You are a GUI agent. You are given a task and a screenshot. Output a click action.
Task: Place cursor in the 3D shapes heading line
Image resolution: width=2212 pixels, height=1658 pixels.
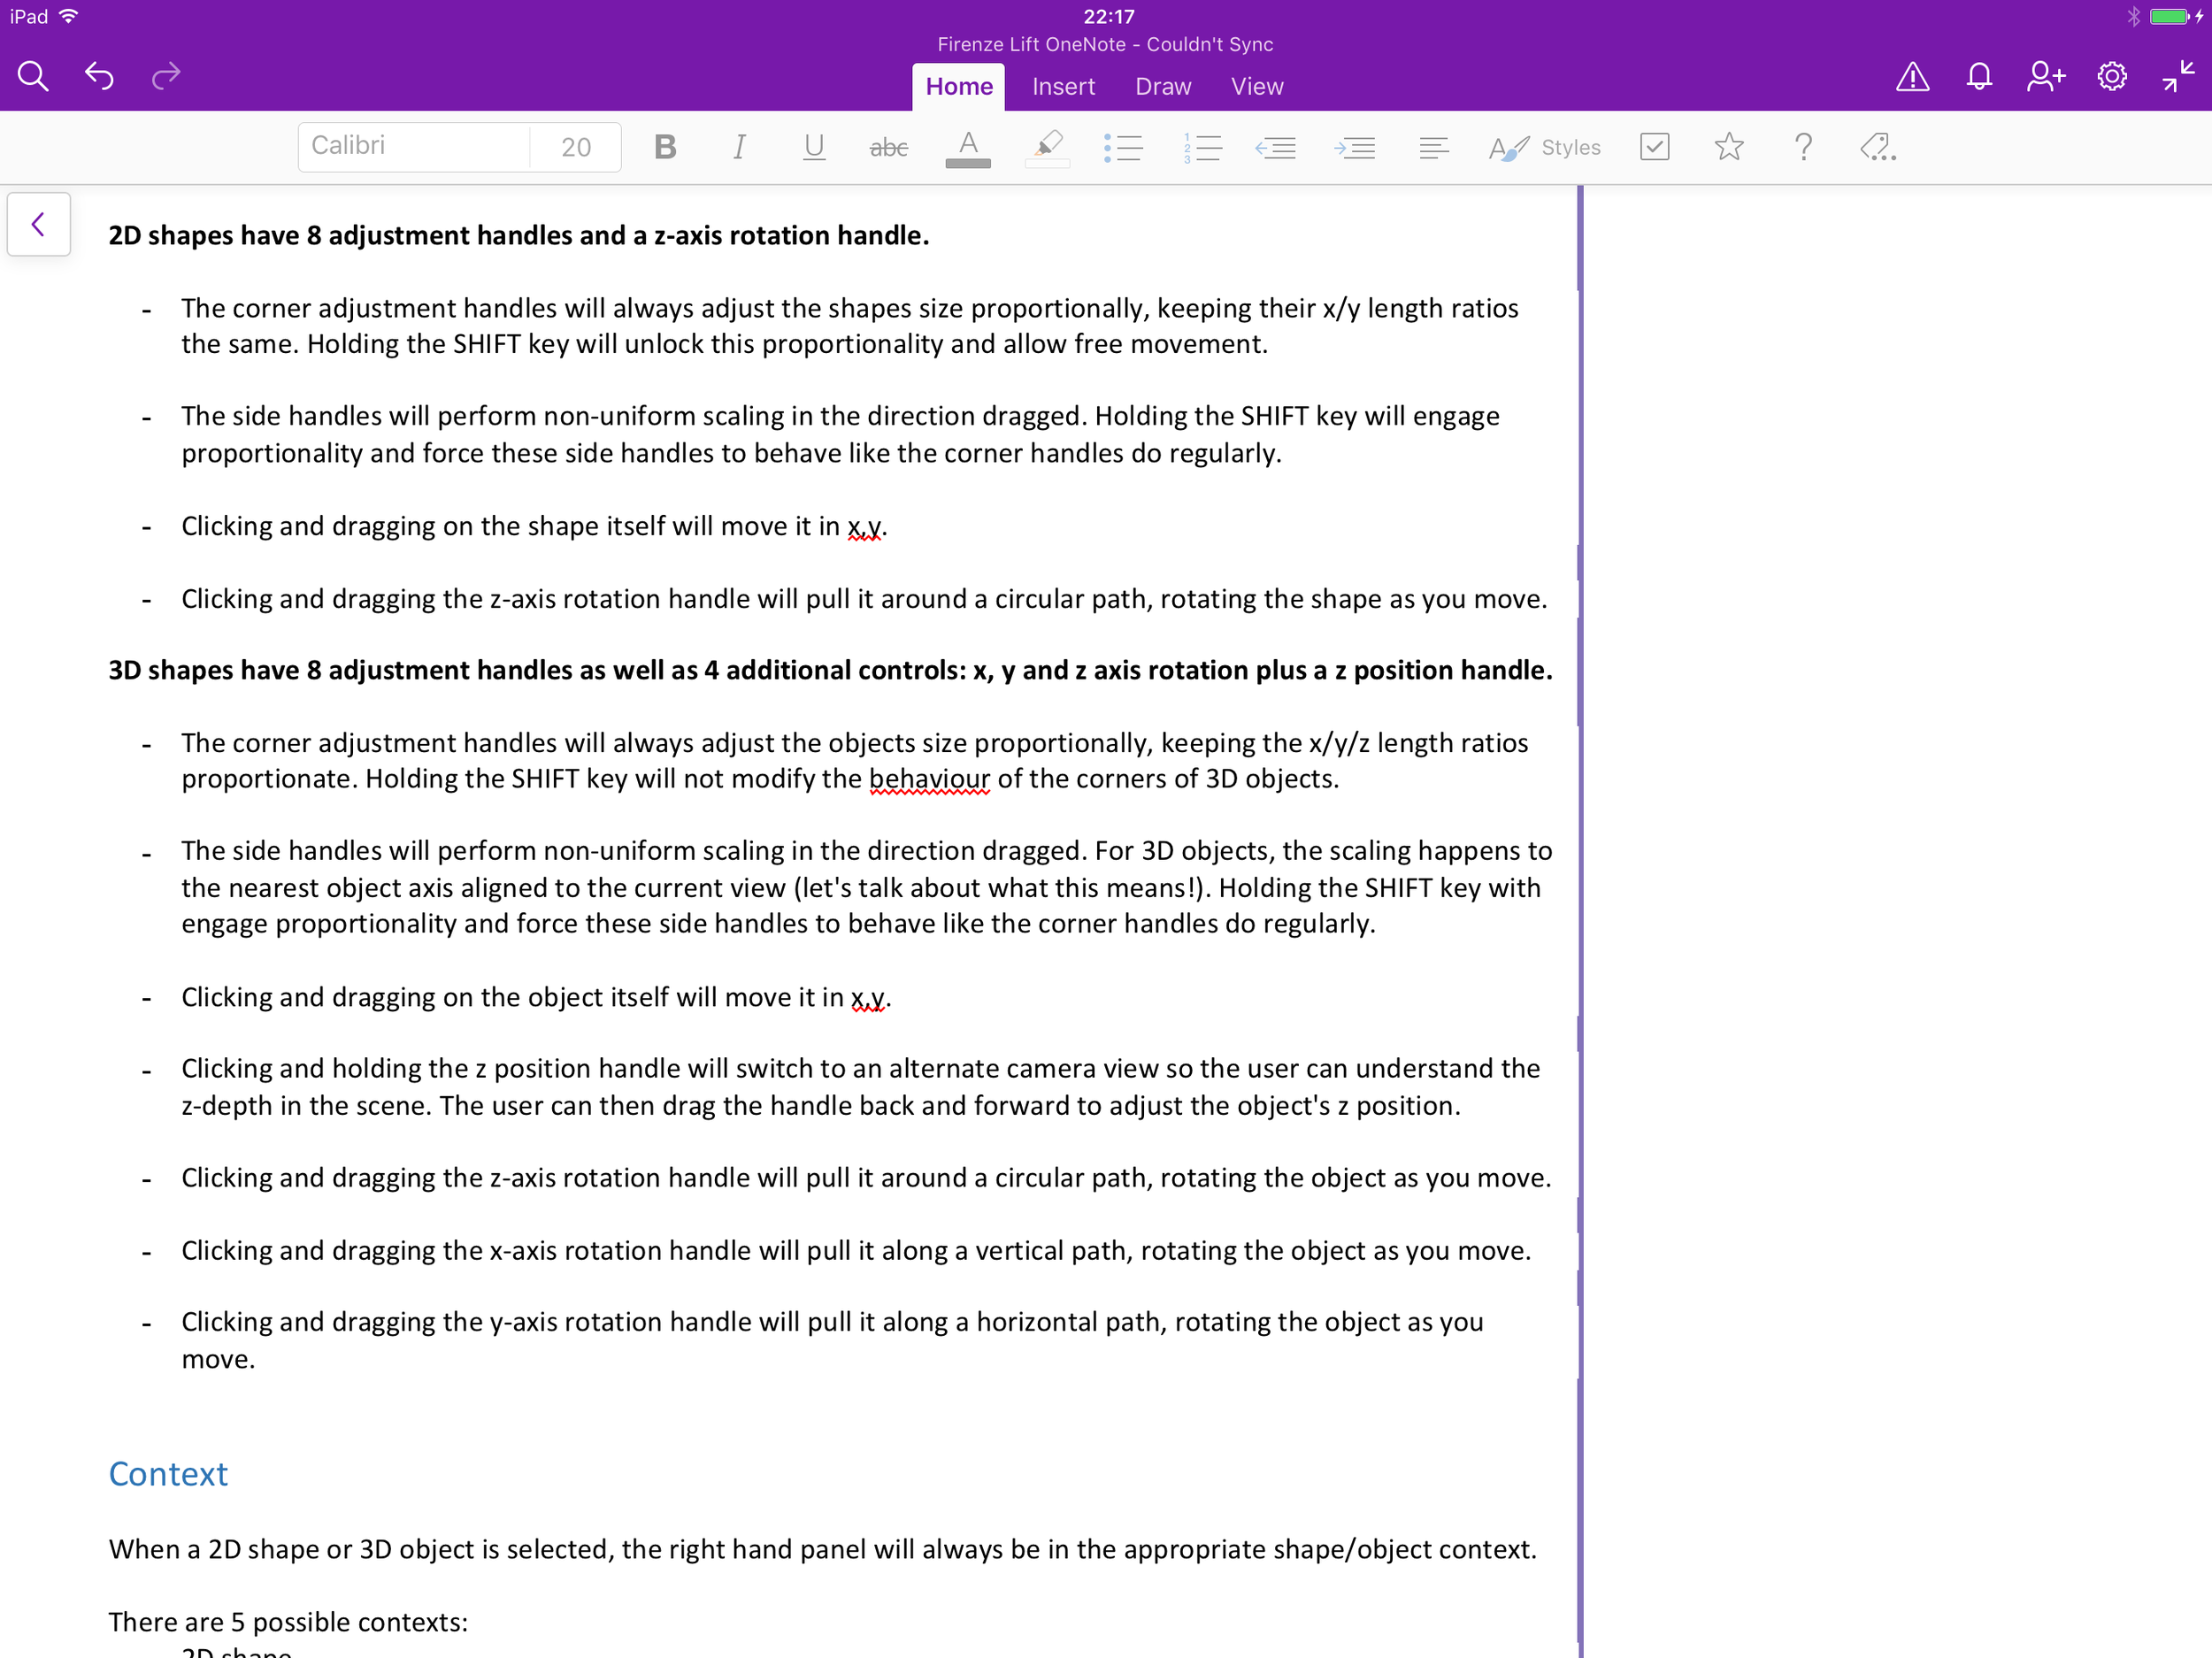point(830,670)
